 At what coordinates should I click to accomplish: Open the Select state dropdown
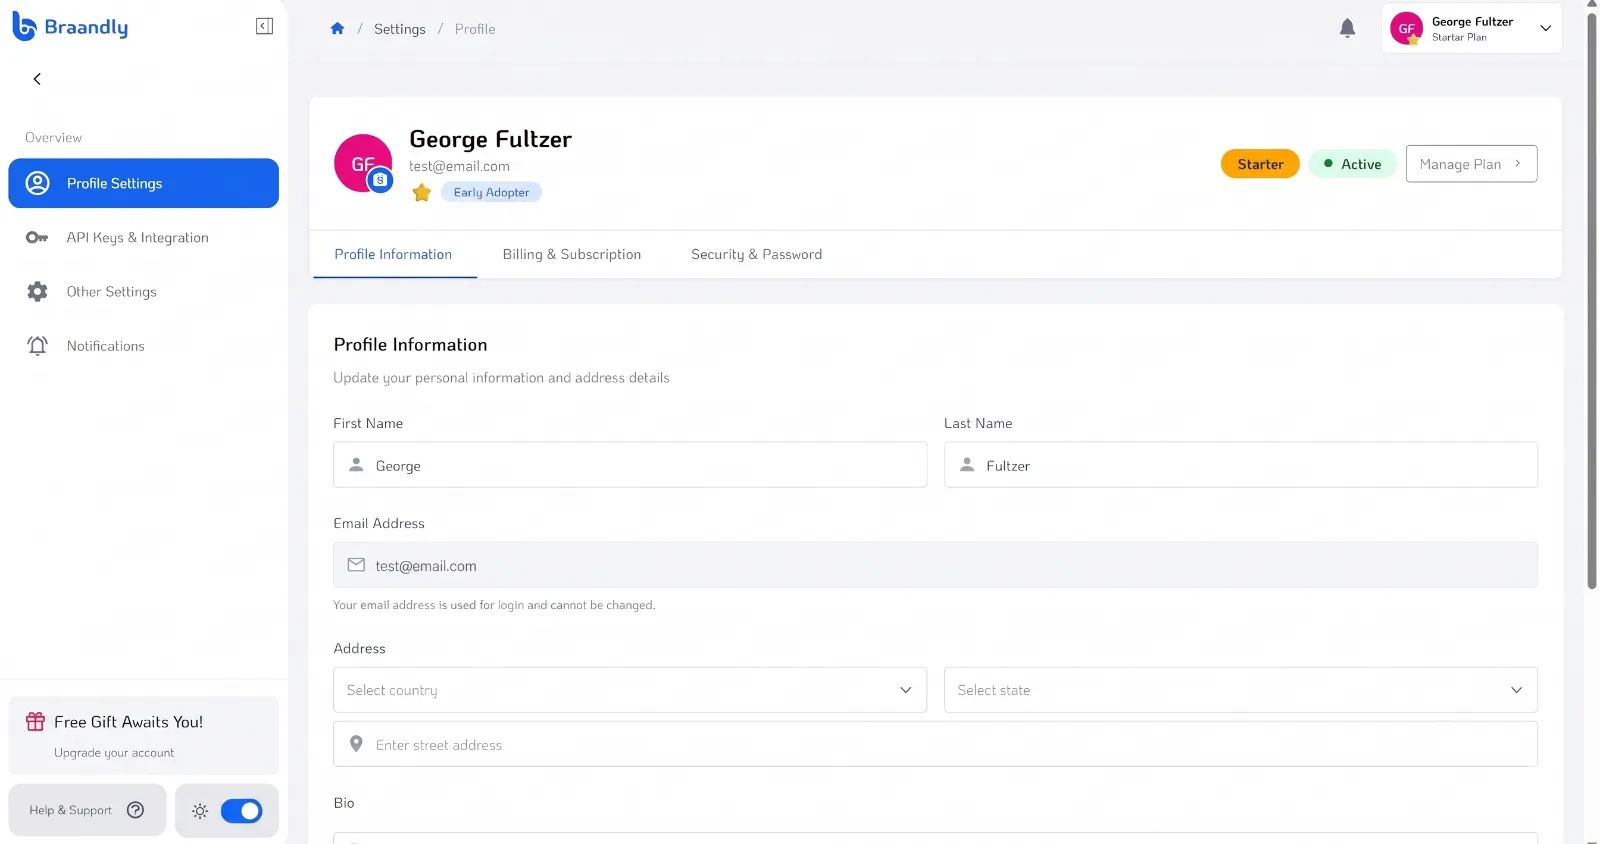1241,690
